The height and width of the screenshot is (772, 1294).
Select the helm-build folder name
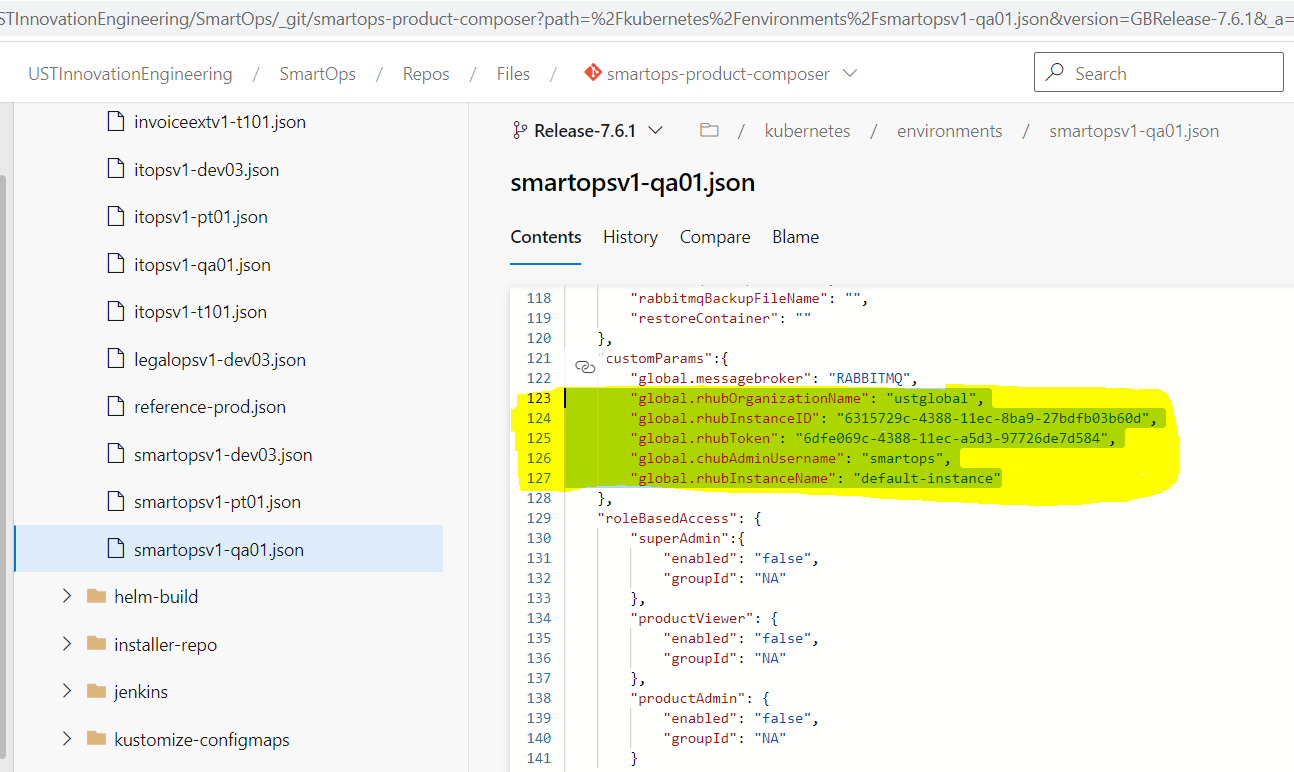[x=156, y=597]
